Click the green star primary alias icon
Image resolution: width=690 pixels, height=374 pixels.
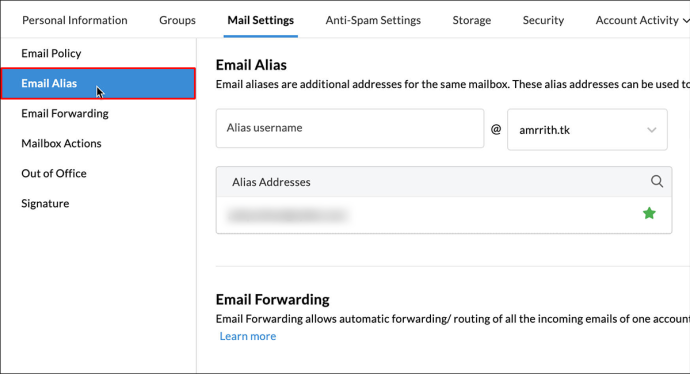coord(649,213)
